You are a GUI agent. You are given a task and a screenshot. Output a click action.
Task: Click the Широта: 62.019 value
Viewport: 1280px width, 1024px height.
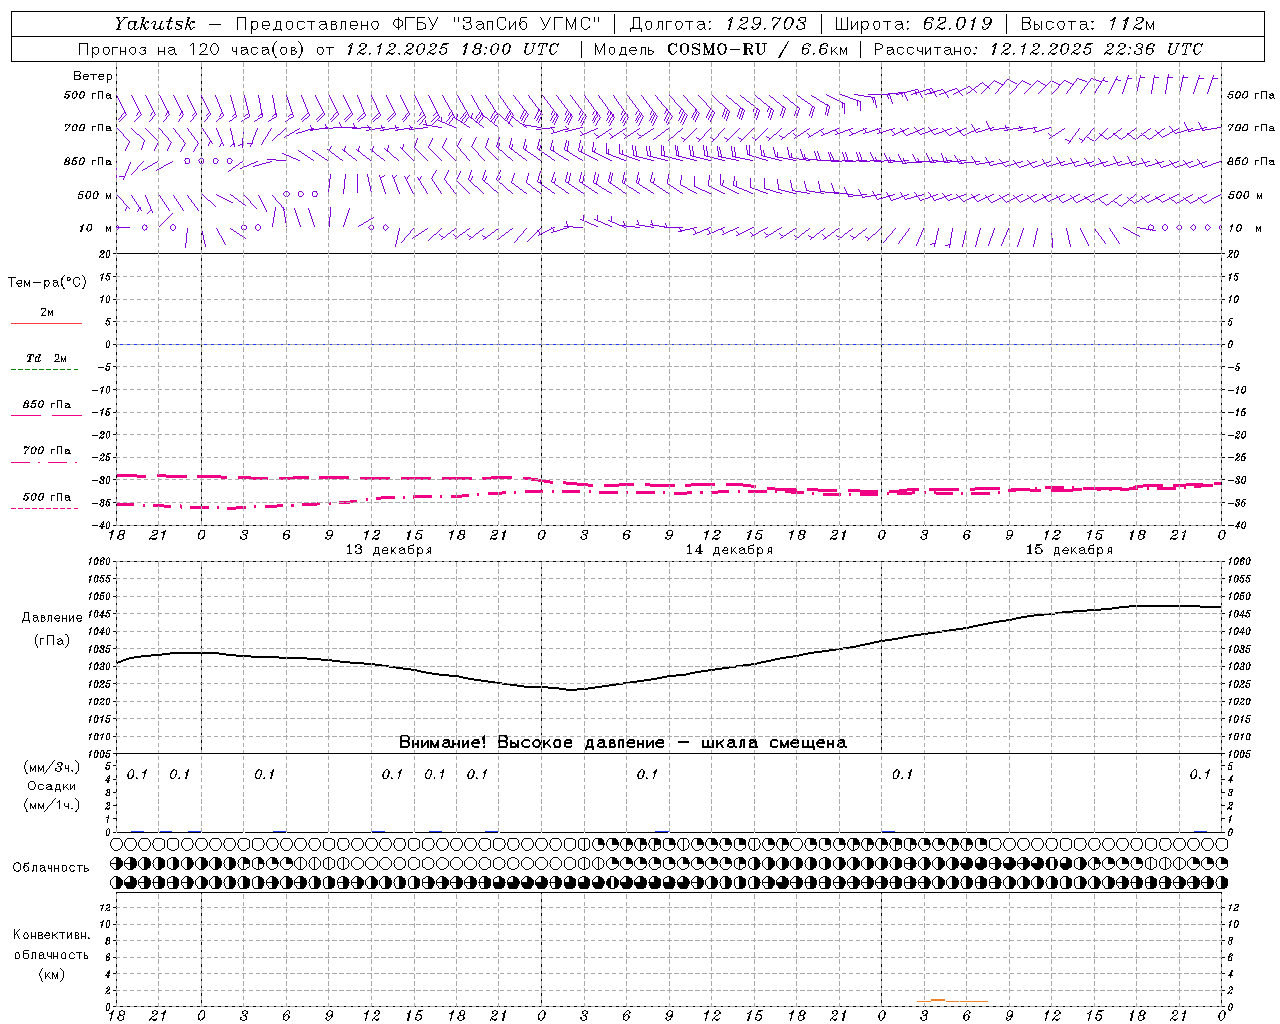click(913, 23)
